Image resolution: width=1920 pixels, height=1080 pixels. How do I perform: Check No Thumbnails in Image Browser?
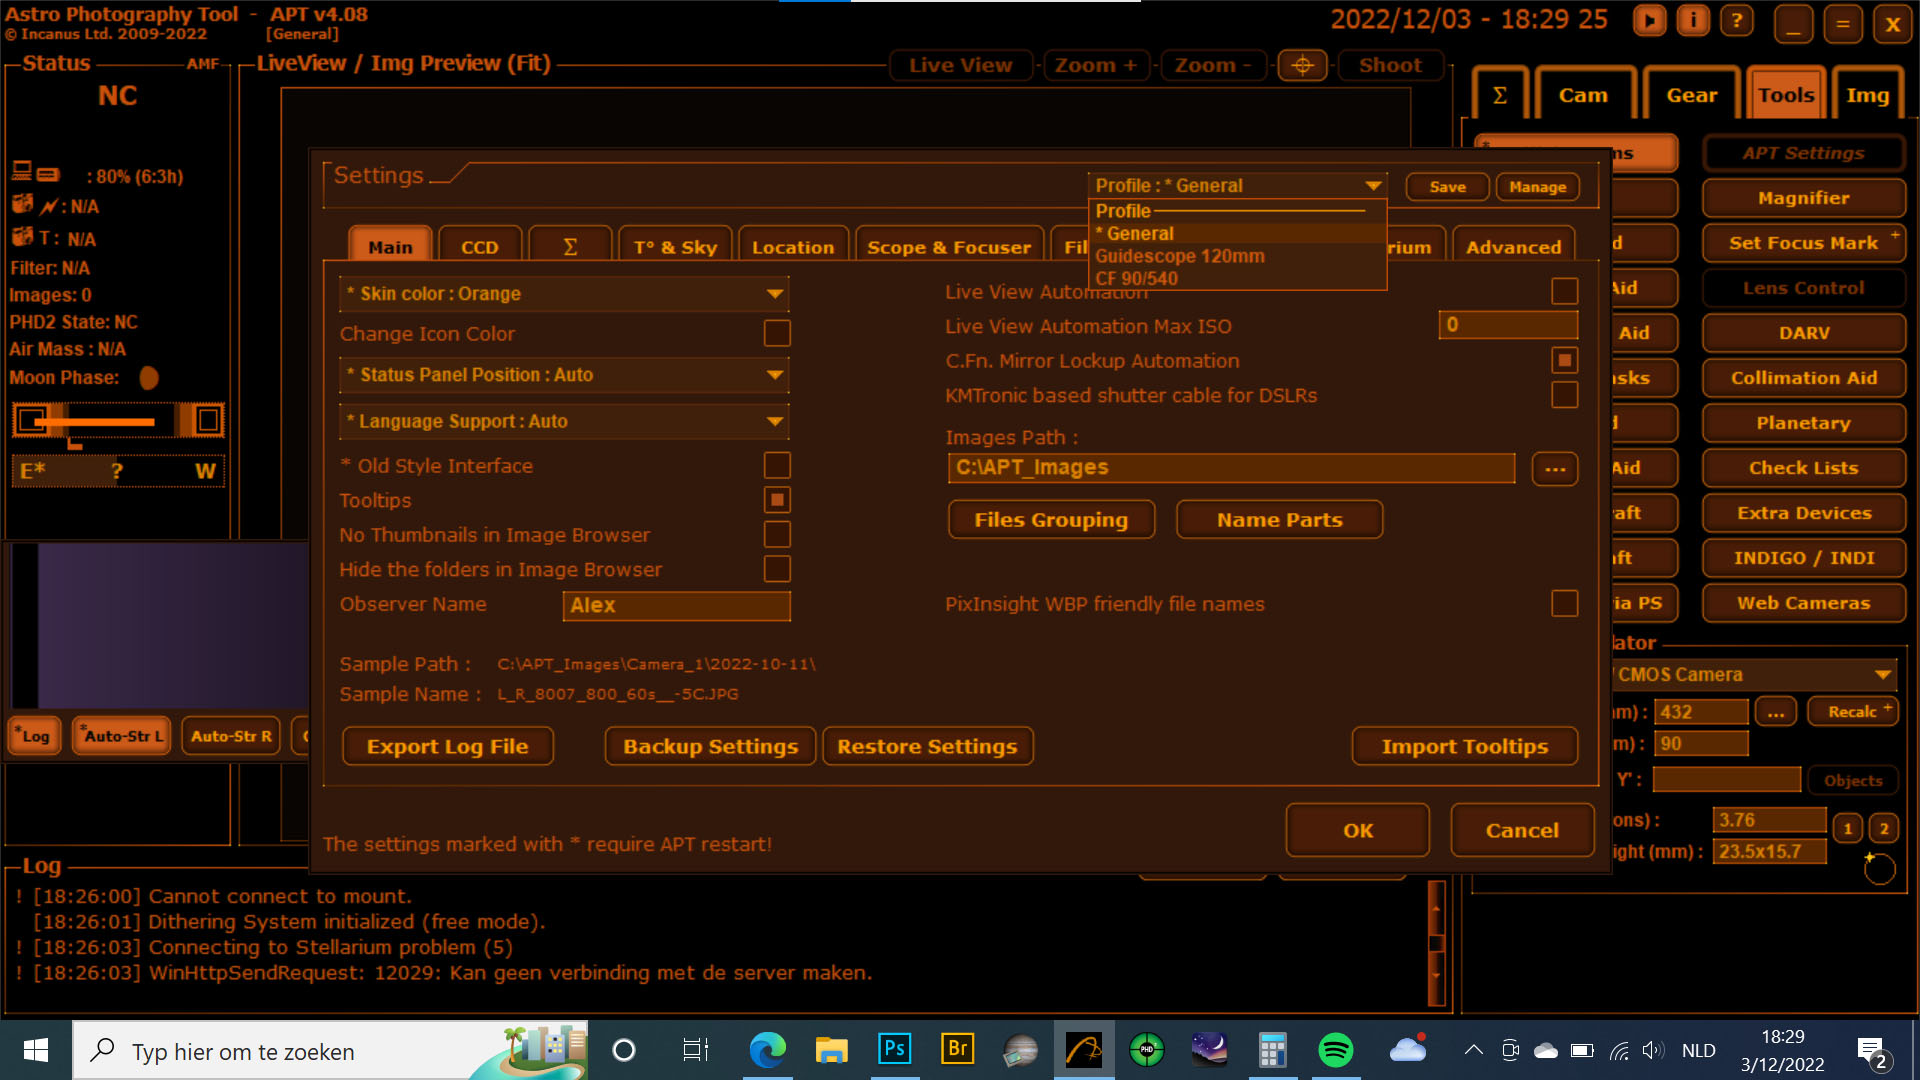(777, 534)
